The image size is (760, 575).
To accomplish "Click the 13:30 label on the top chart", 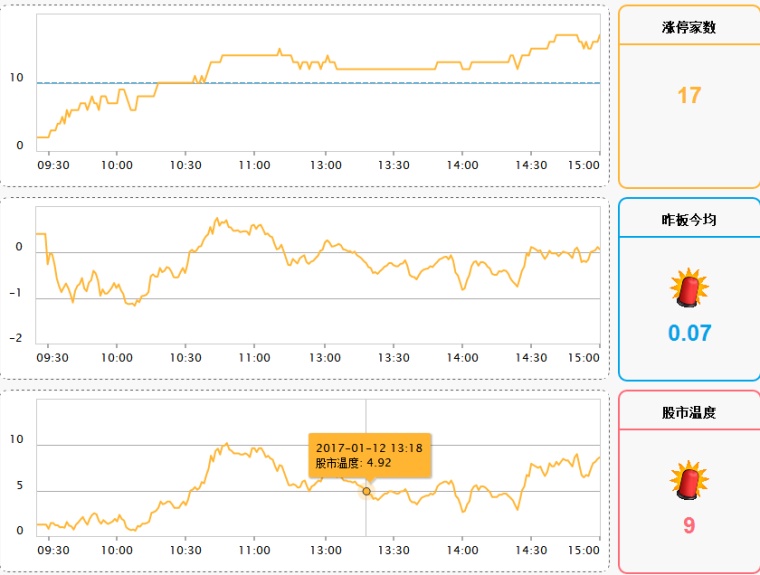I will (x=394, y=165).
